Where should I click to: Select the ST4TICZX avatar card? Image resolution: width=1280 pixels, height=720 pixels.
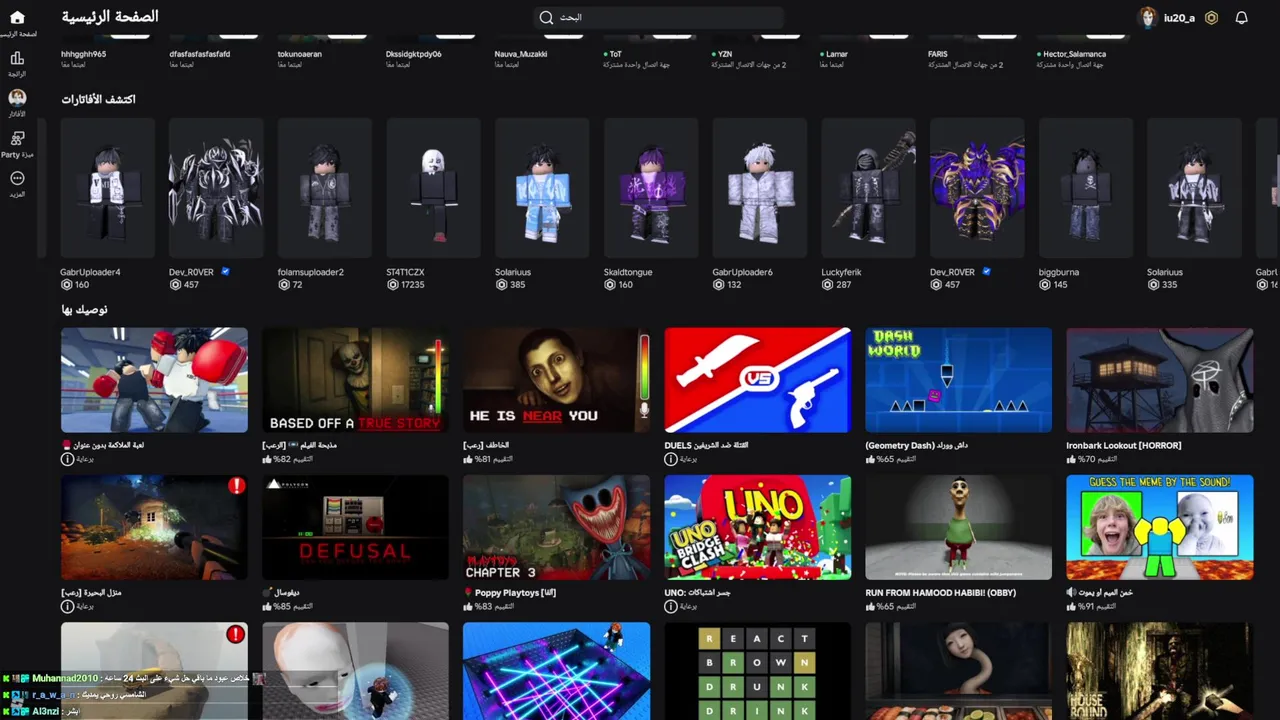coord(434,189)
